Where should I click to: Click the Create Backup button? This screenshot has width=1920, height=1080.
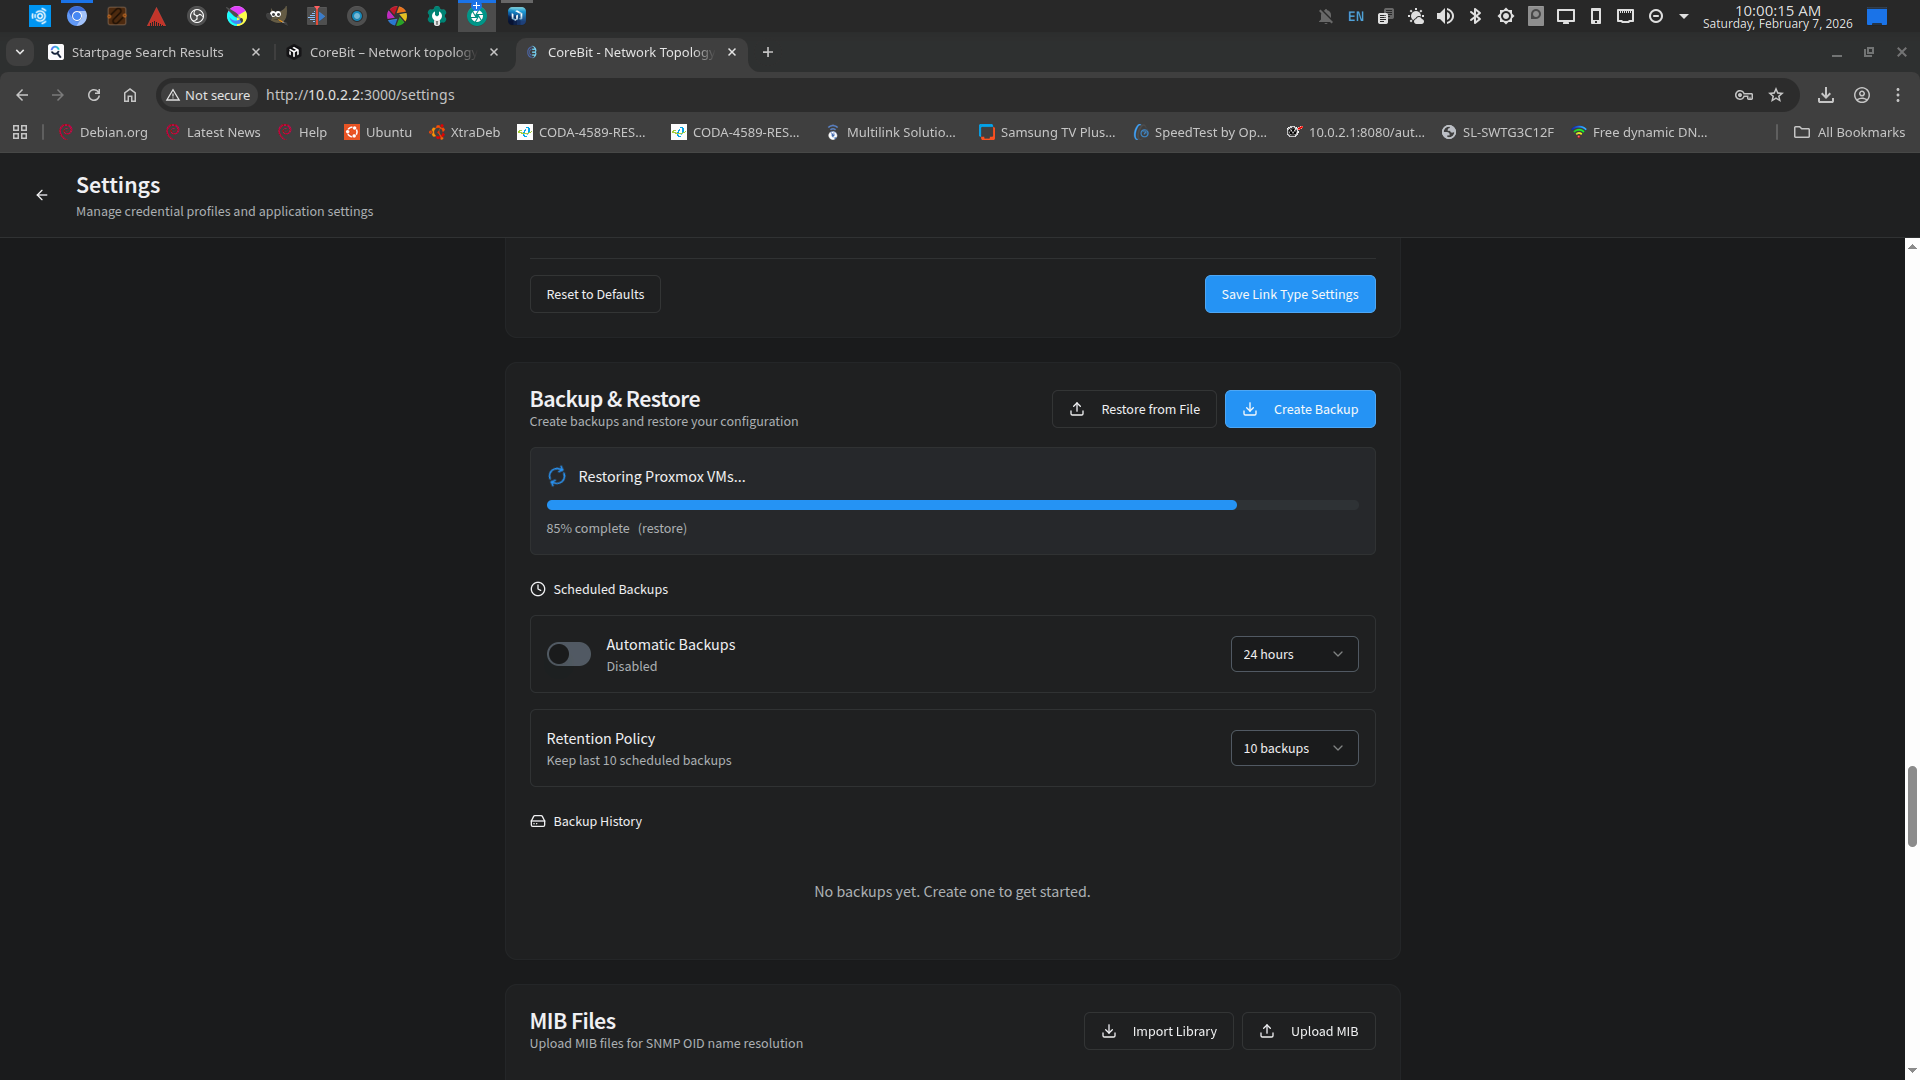click(x=1300, y=409)
